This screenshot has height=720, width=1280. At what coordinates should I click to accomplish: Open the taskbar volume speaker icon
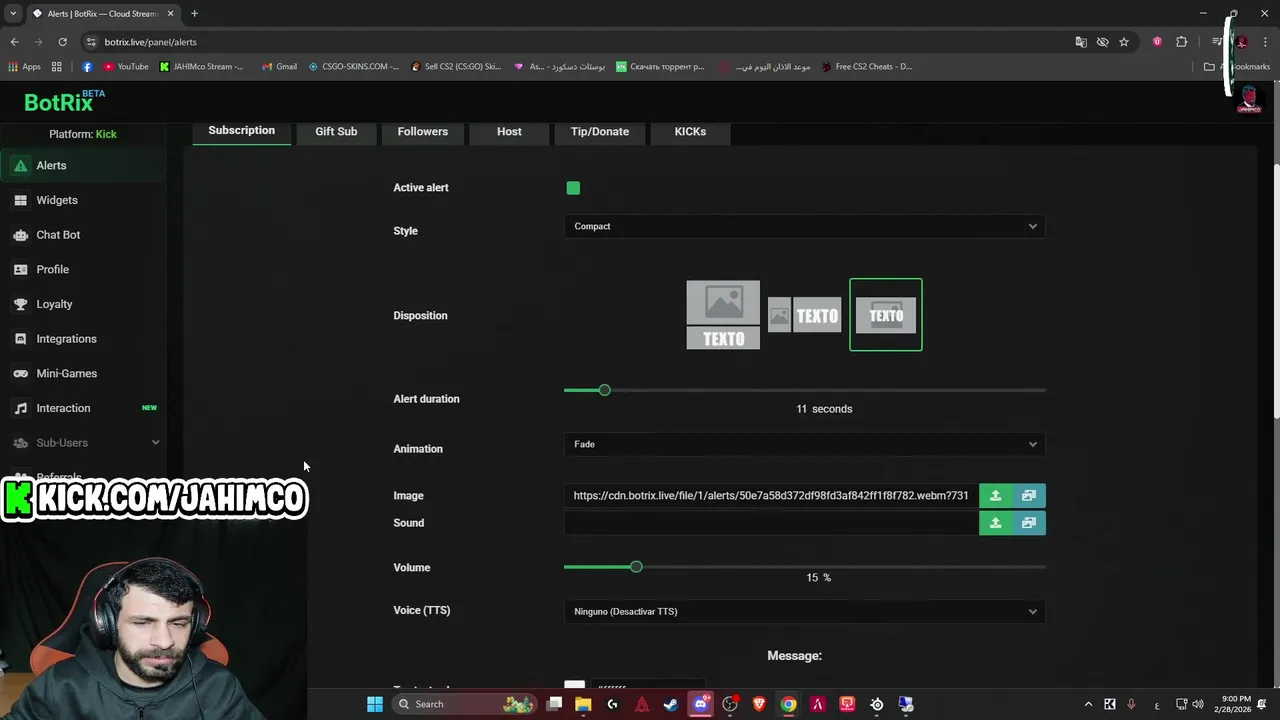click(x=1198, y=704)
